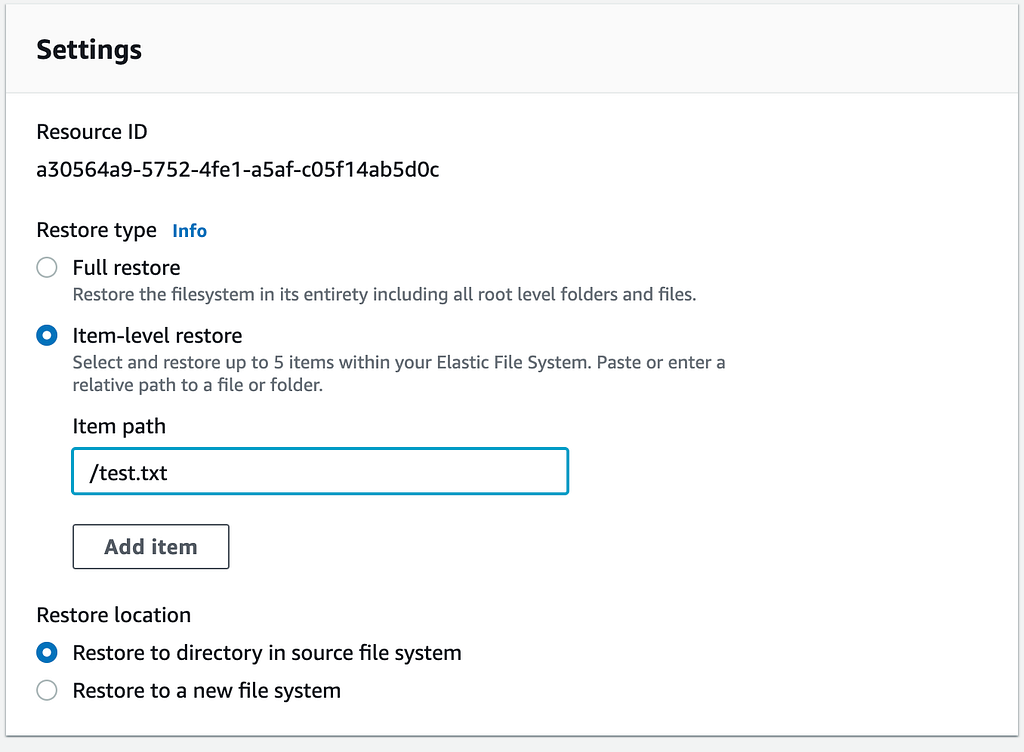Click the Add item button

pyautogui.click(x=151, y=546)
